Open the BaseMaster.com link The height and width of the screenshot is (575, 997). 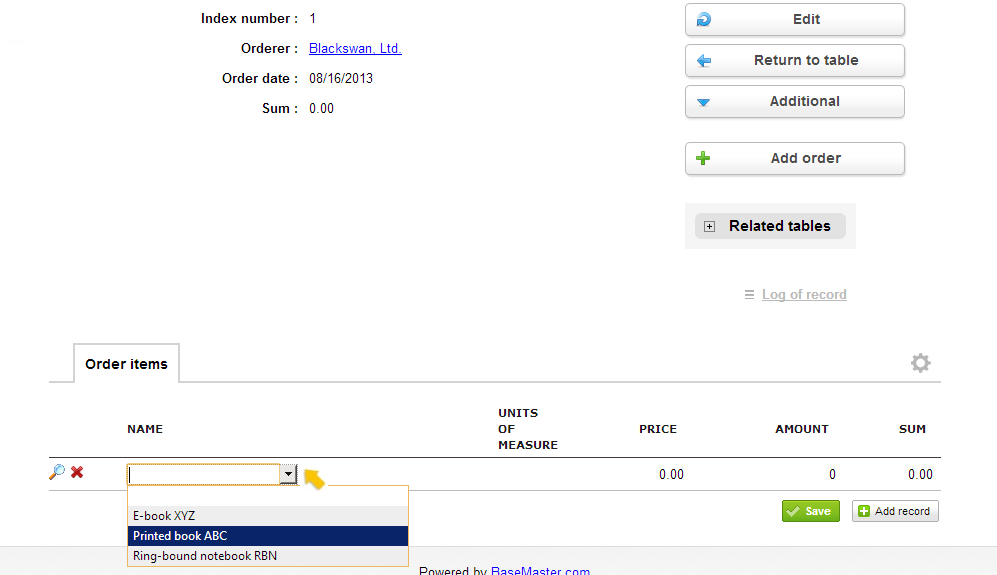pos(540,571)
